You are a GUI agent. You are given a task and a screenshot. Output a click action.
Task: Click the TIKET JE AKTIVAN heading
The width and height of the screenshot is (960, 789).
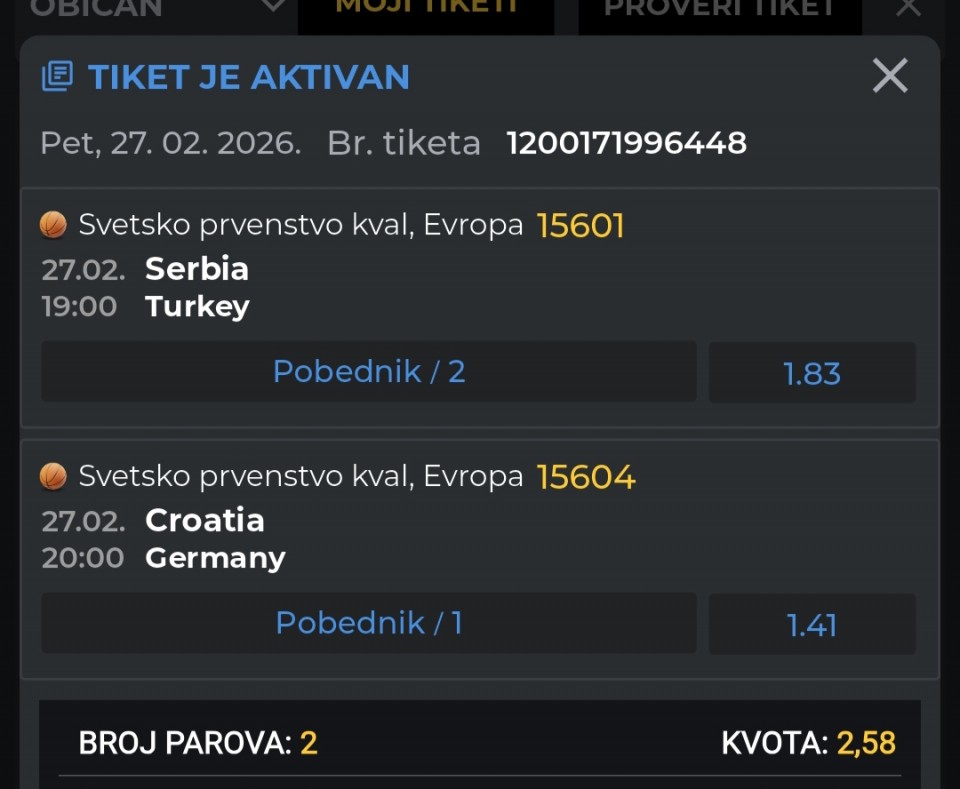click(x=249, y=77)
